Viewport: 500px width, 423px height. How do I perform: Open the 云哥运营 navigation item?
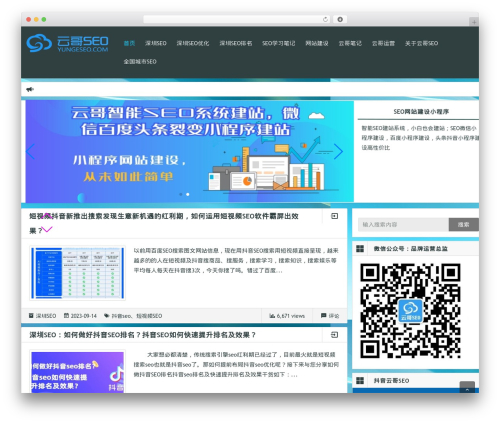[383, 43]
